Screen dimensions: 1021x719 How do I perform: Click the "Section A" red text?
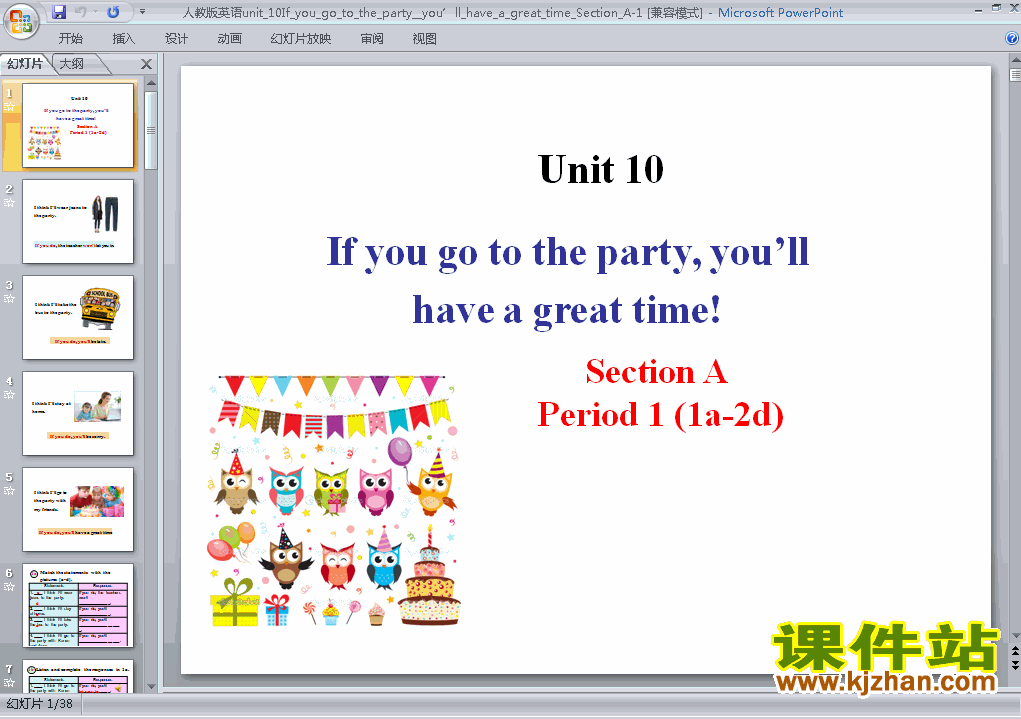[656, 372]
